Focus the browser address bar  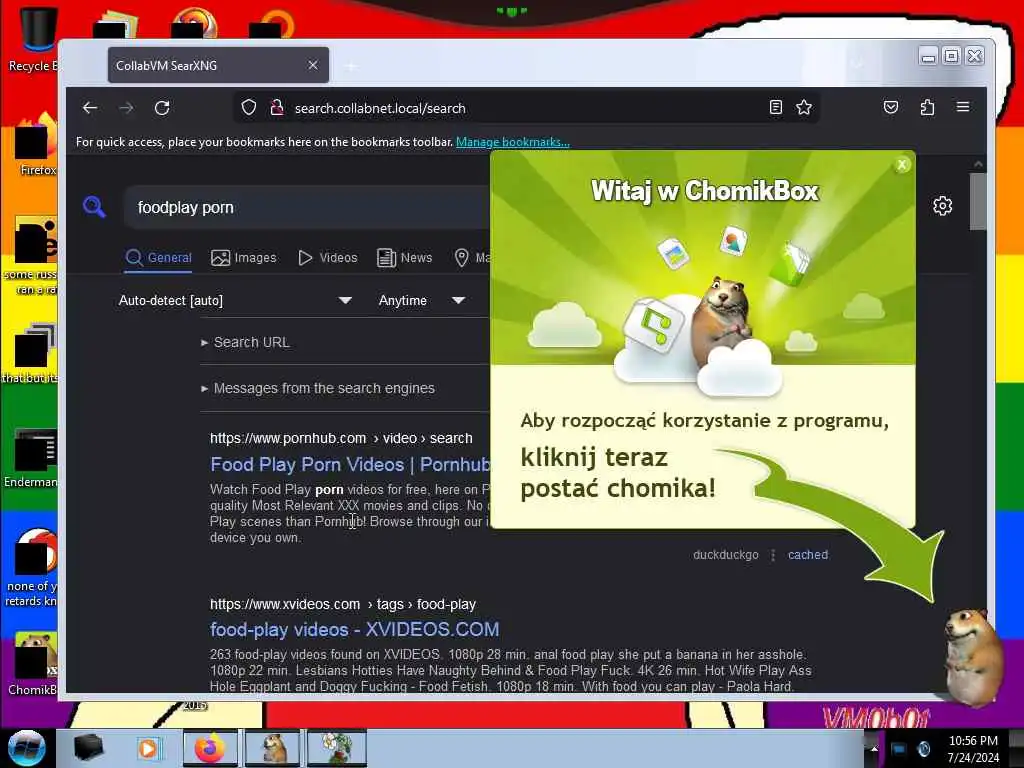(526, 108)
